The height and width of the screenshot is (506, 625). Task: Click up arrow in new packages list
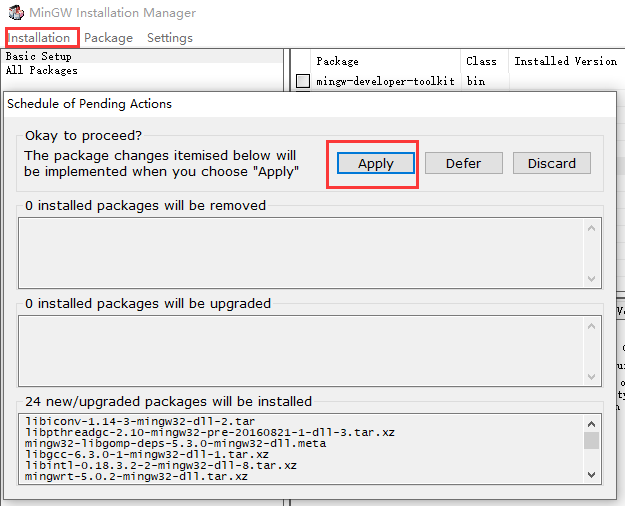click(x=592, y=424)
